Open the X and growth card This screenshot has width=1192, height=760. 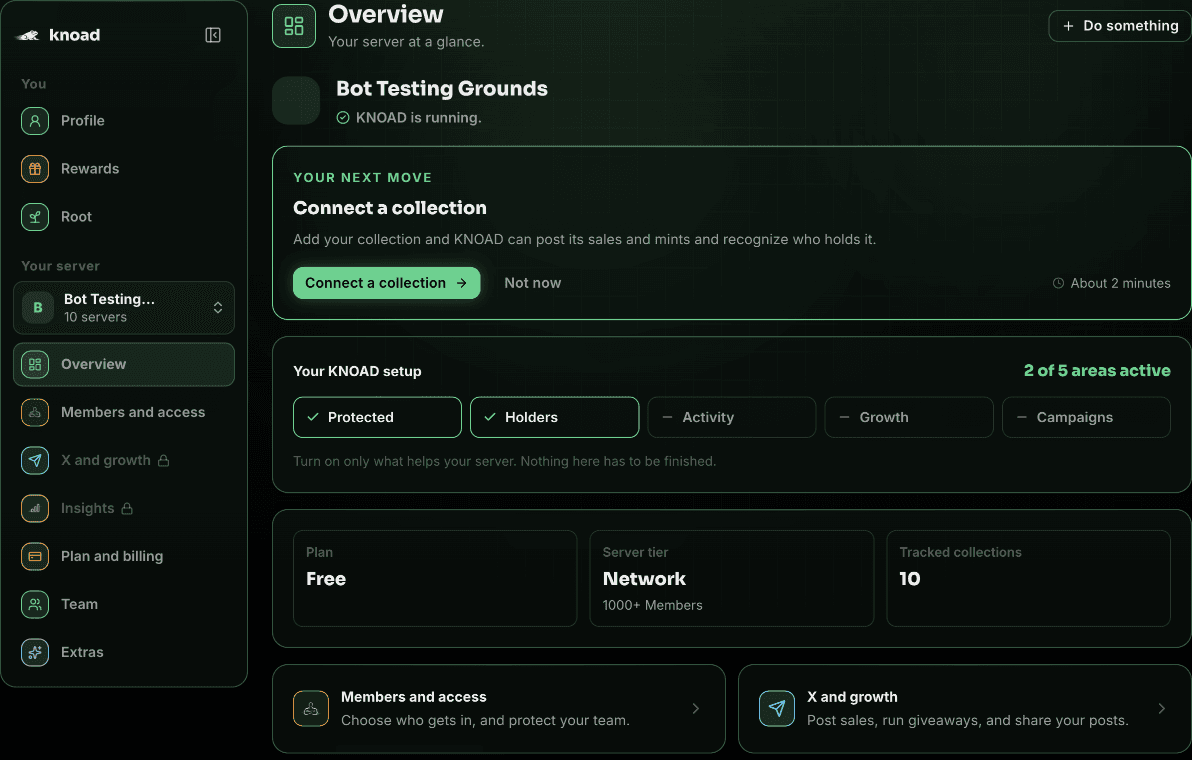click(965, 708)
